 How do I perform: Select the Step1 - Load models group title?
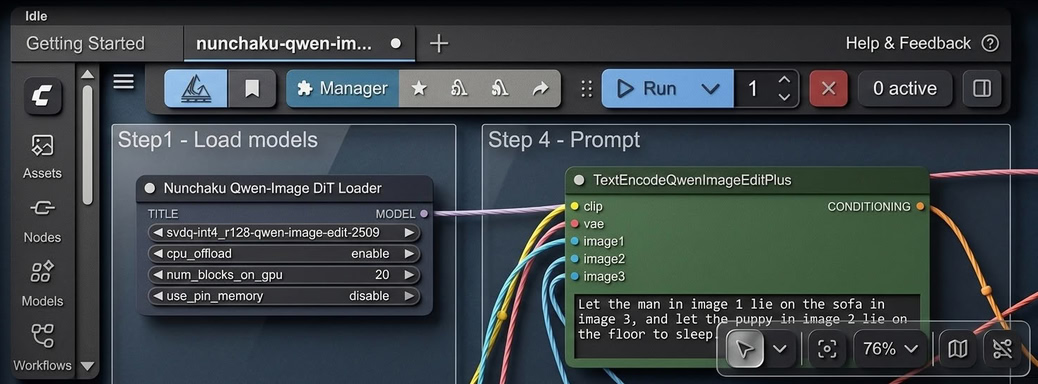coord(218,140)
